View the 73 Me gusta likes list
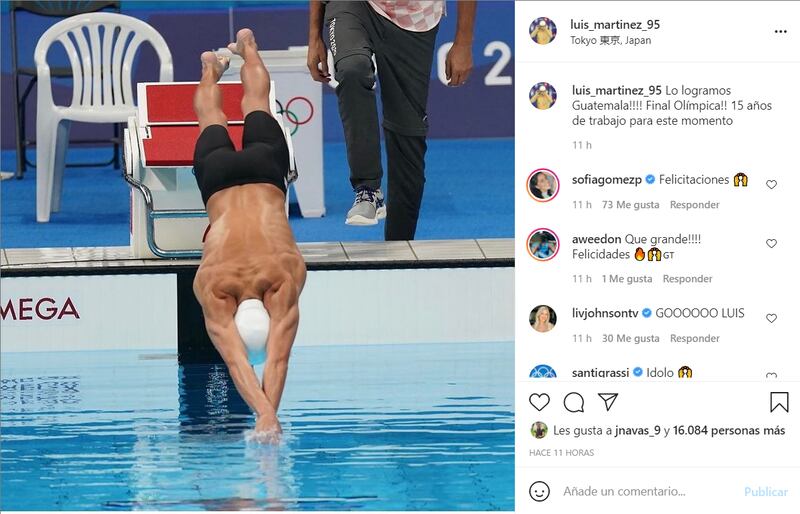Image resolution: width=800 pixels, height=514 pixels. (x=630, y=205)
